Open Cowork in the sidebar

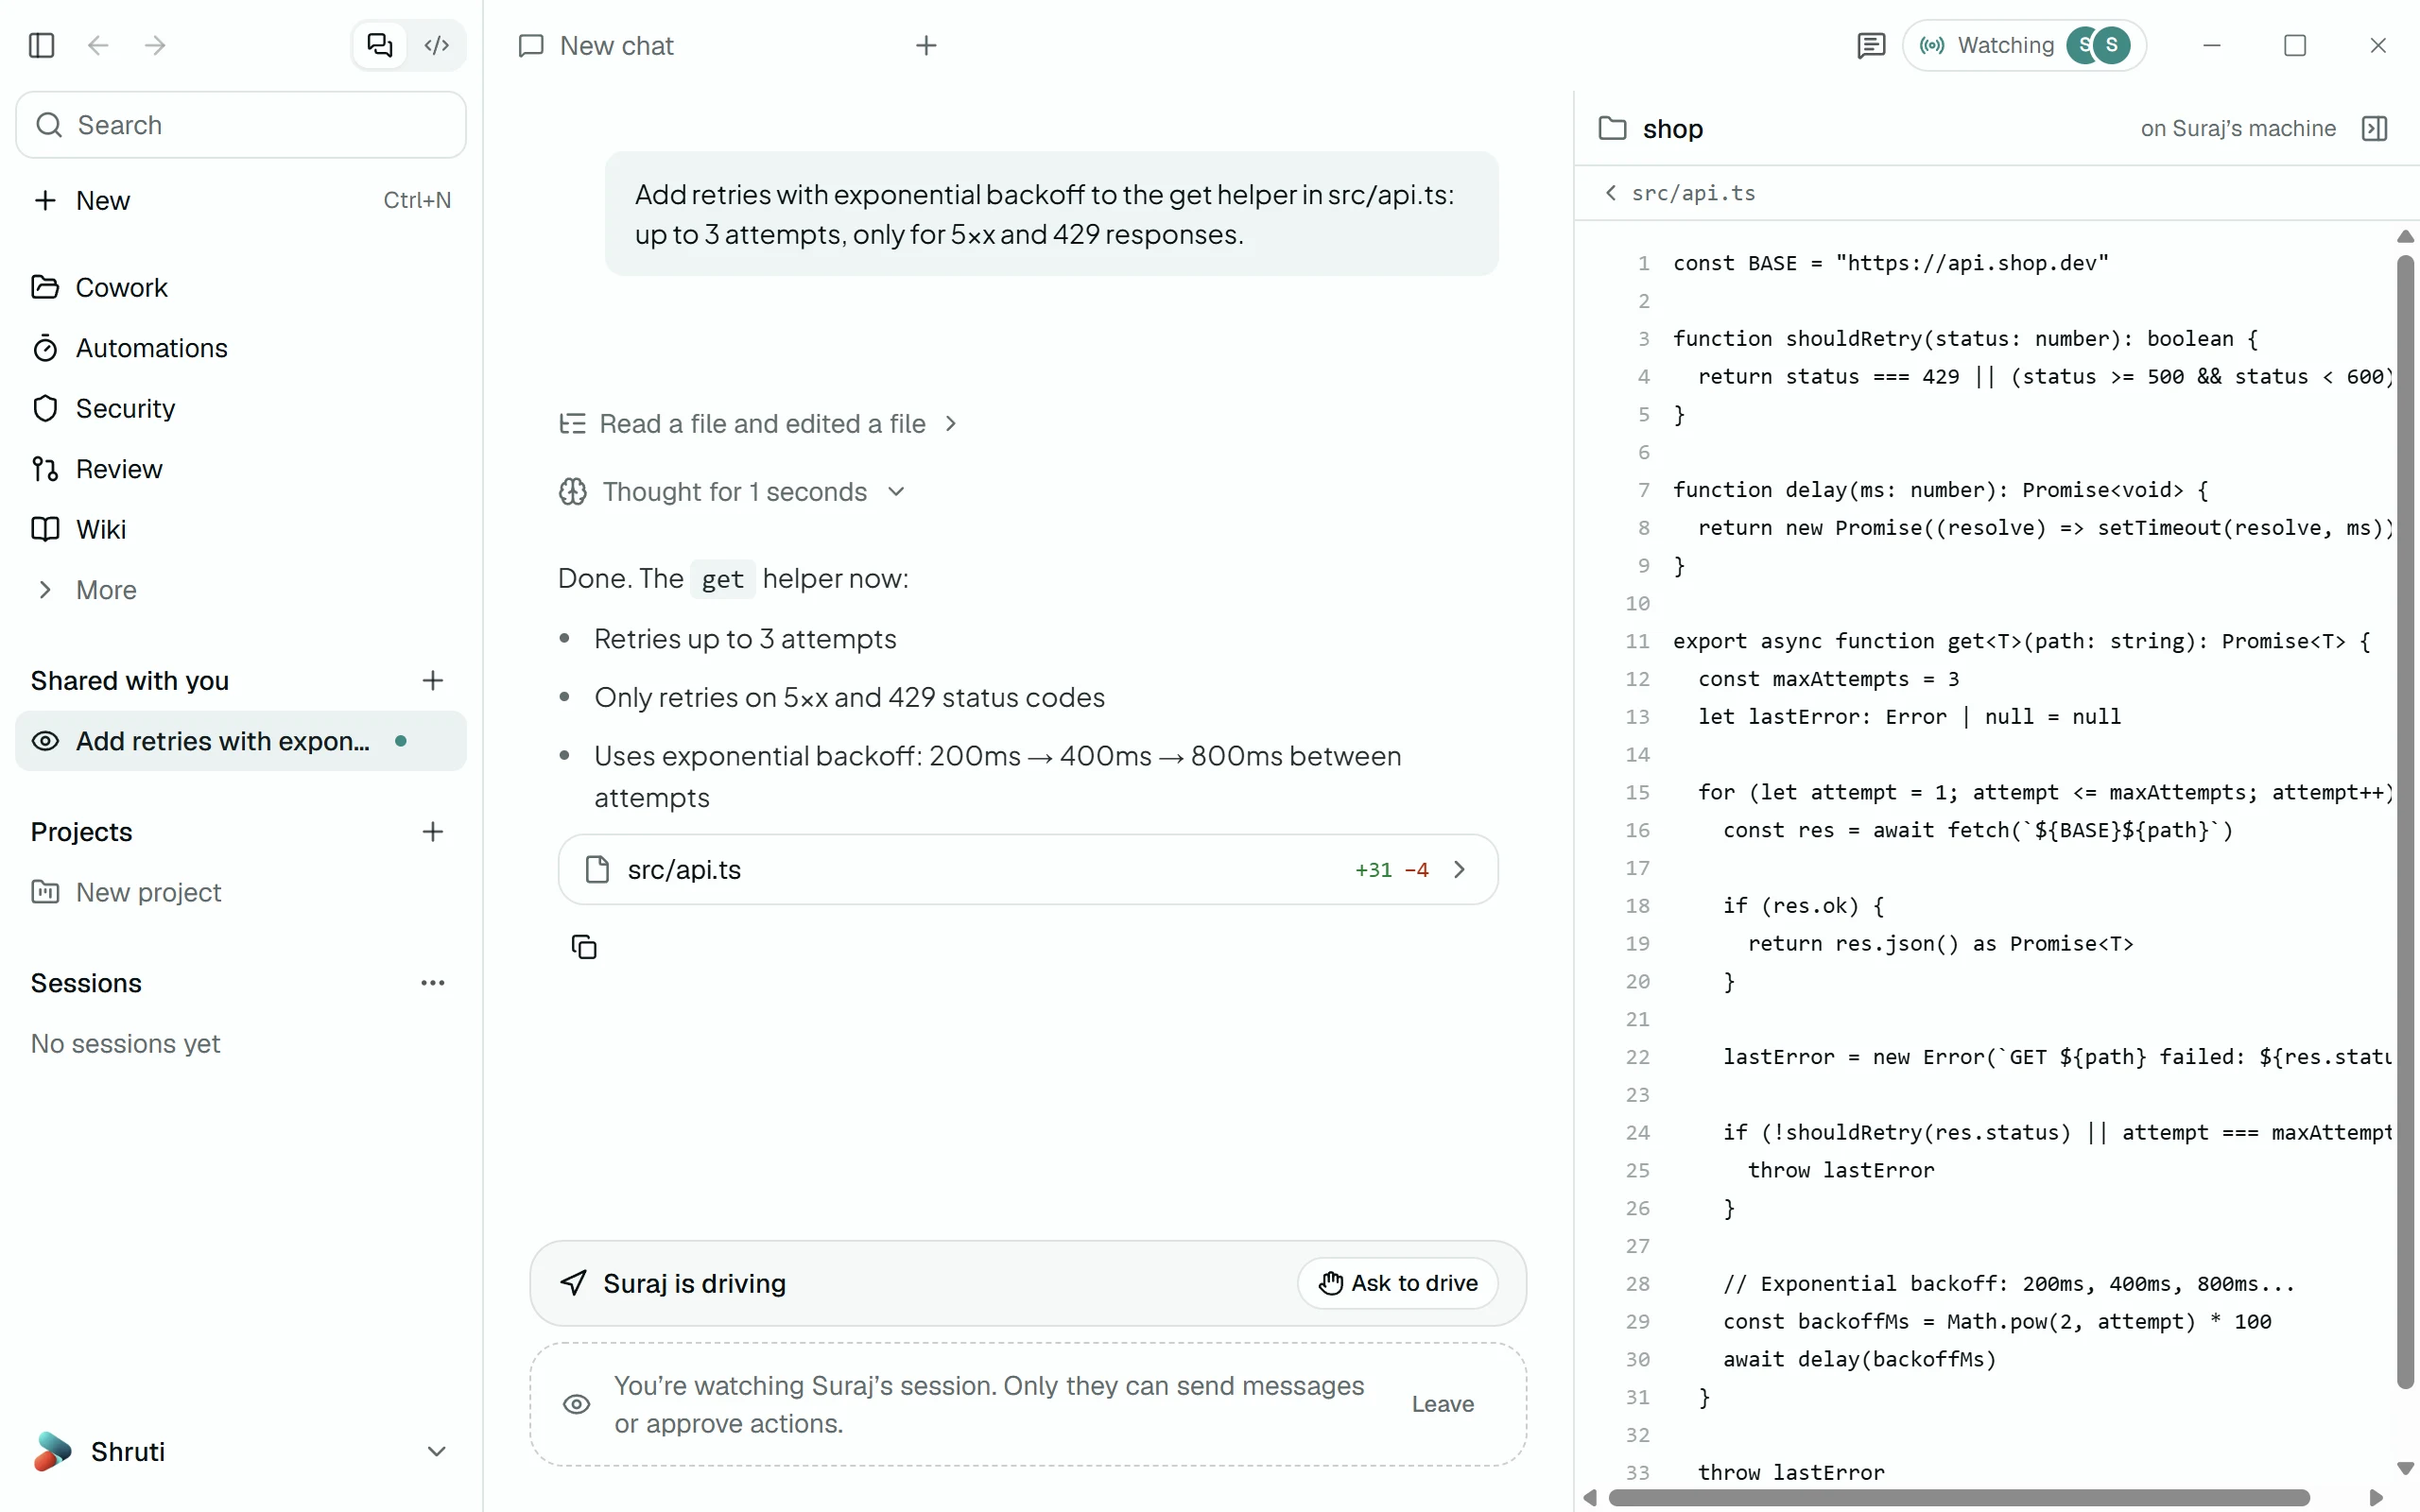click(241, 287)
